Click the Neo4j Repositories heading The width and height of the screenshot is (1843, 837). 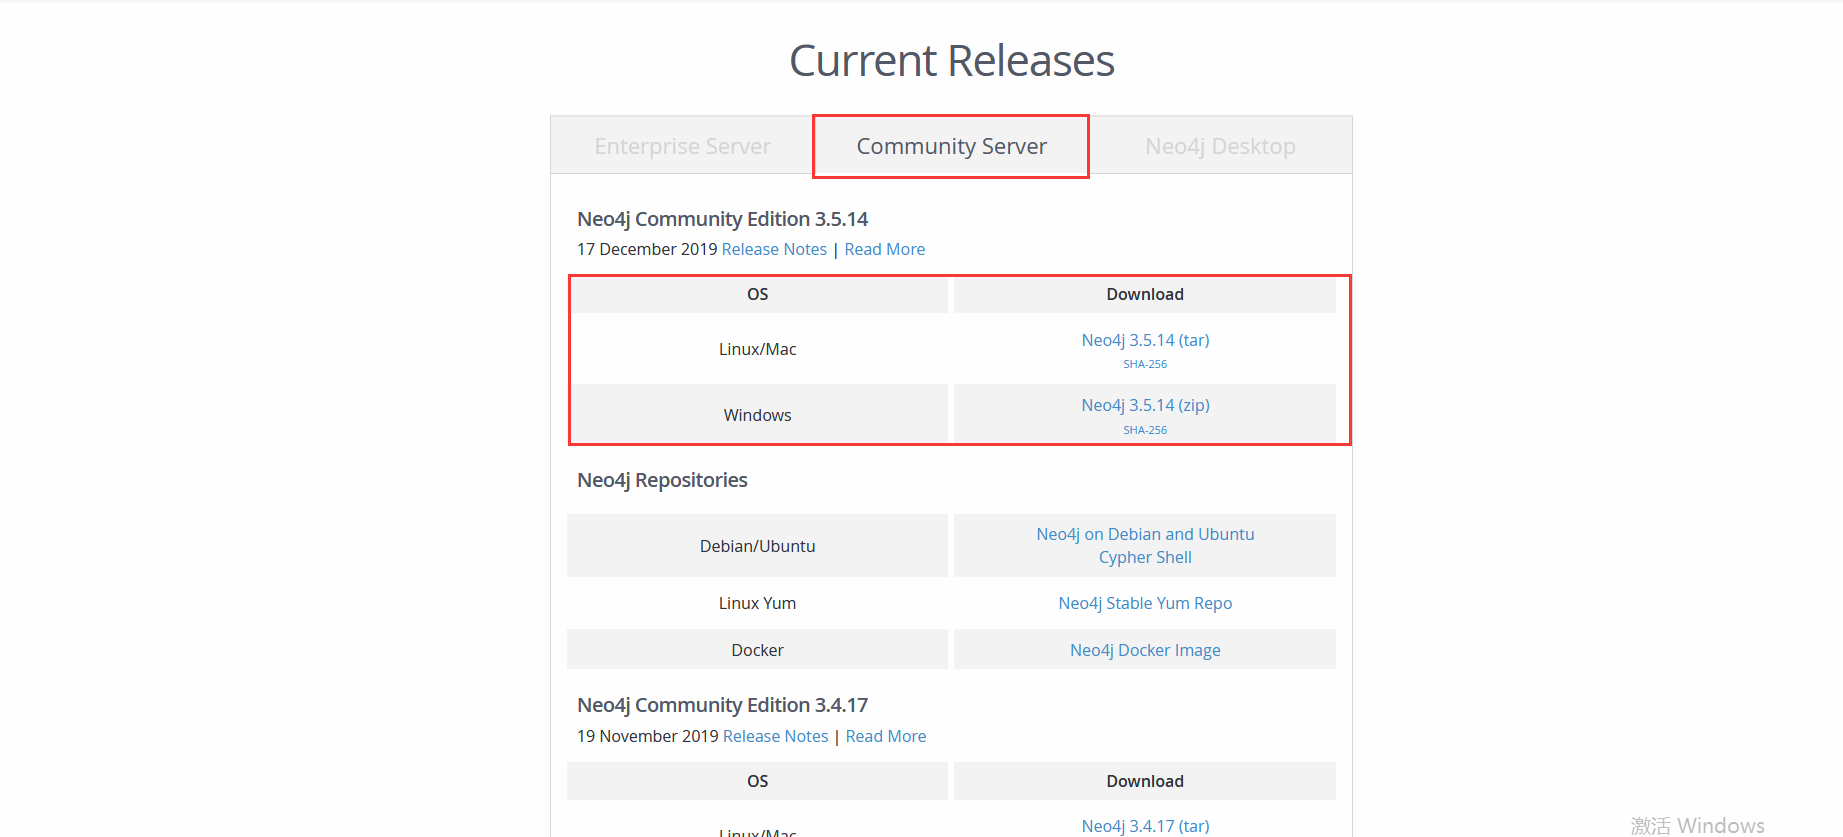[x=662, y=480]
